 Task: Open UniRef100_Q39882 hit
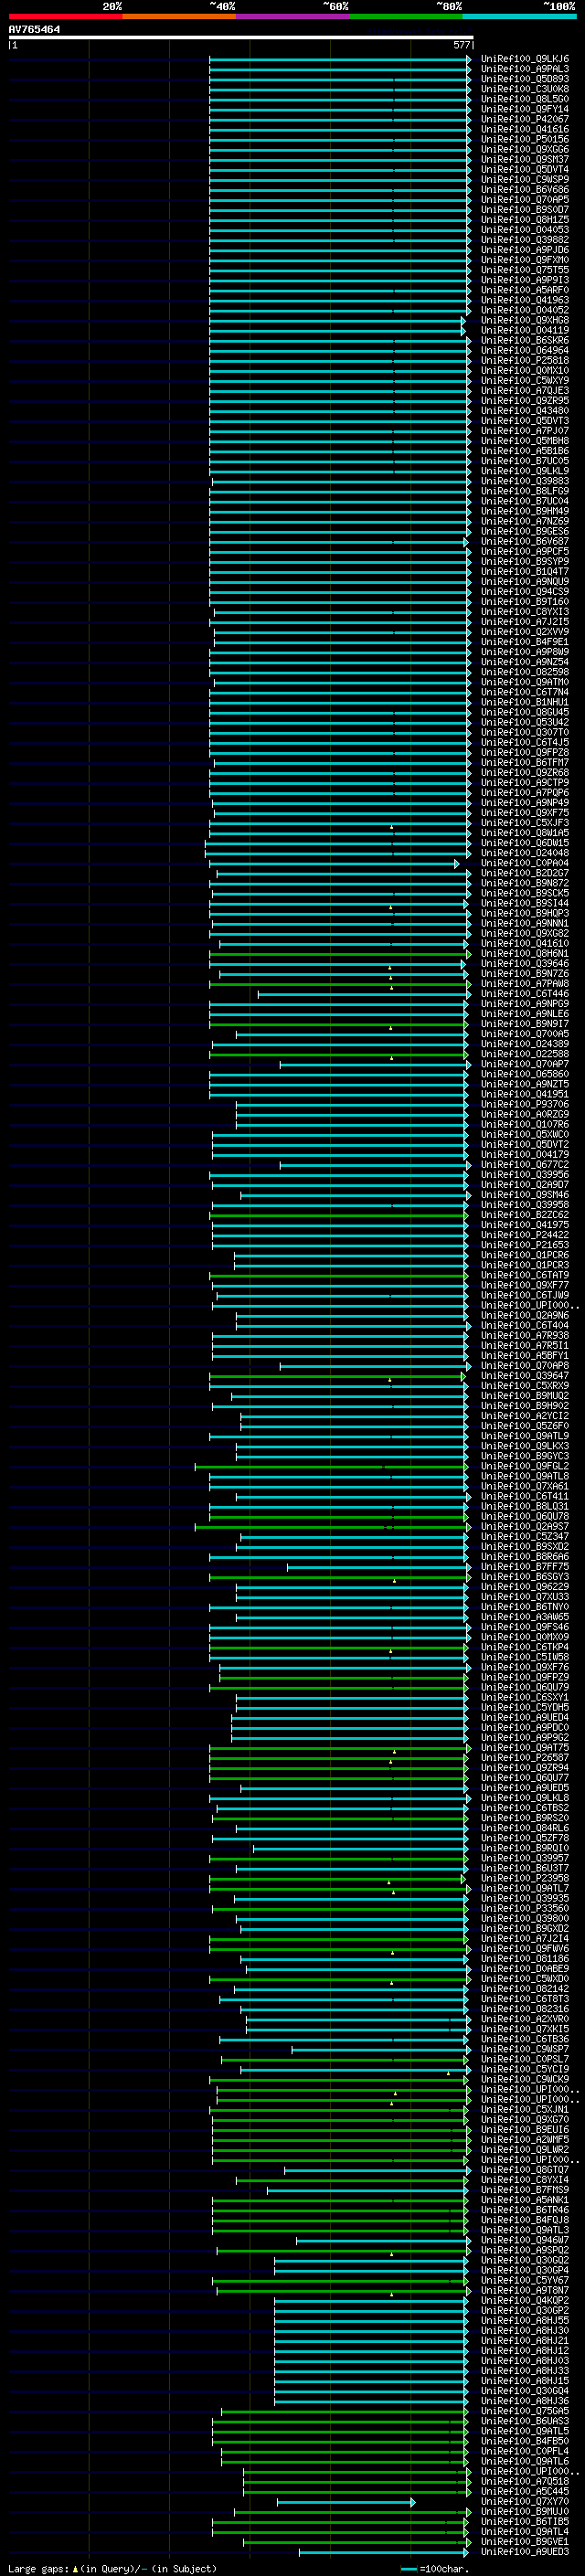tap(525, 240)
